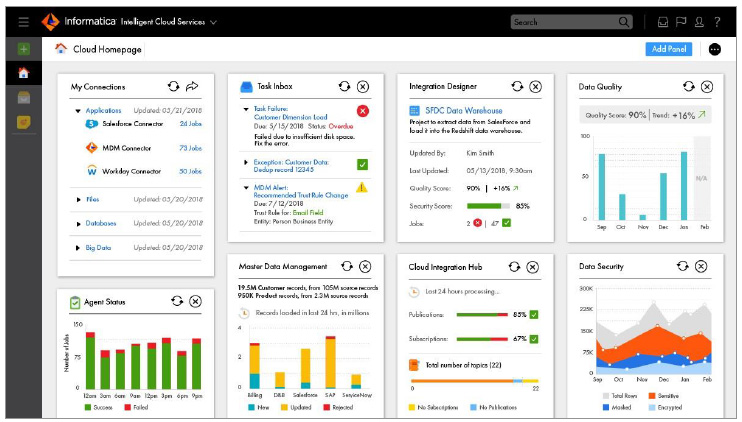Expand the Files tree node
The height and width of the screenshot is (422, 742).
point(79,200)
